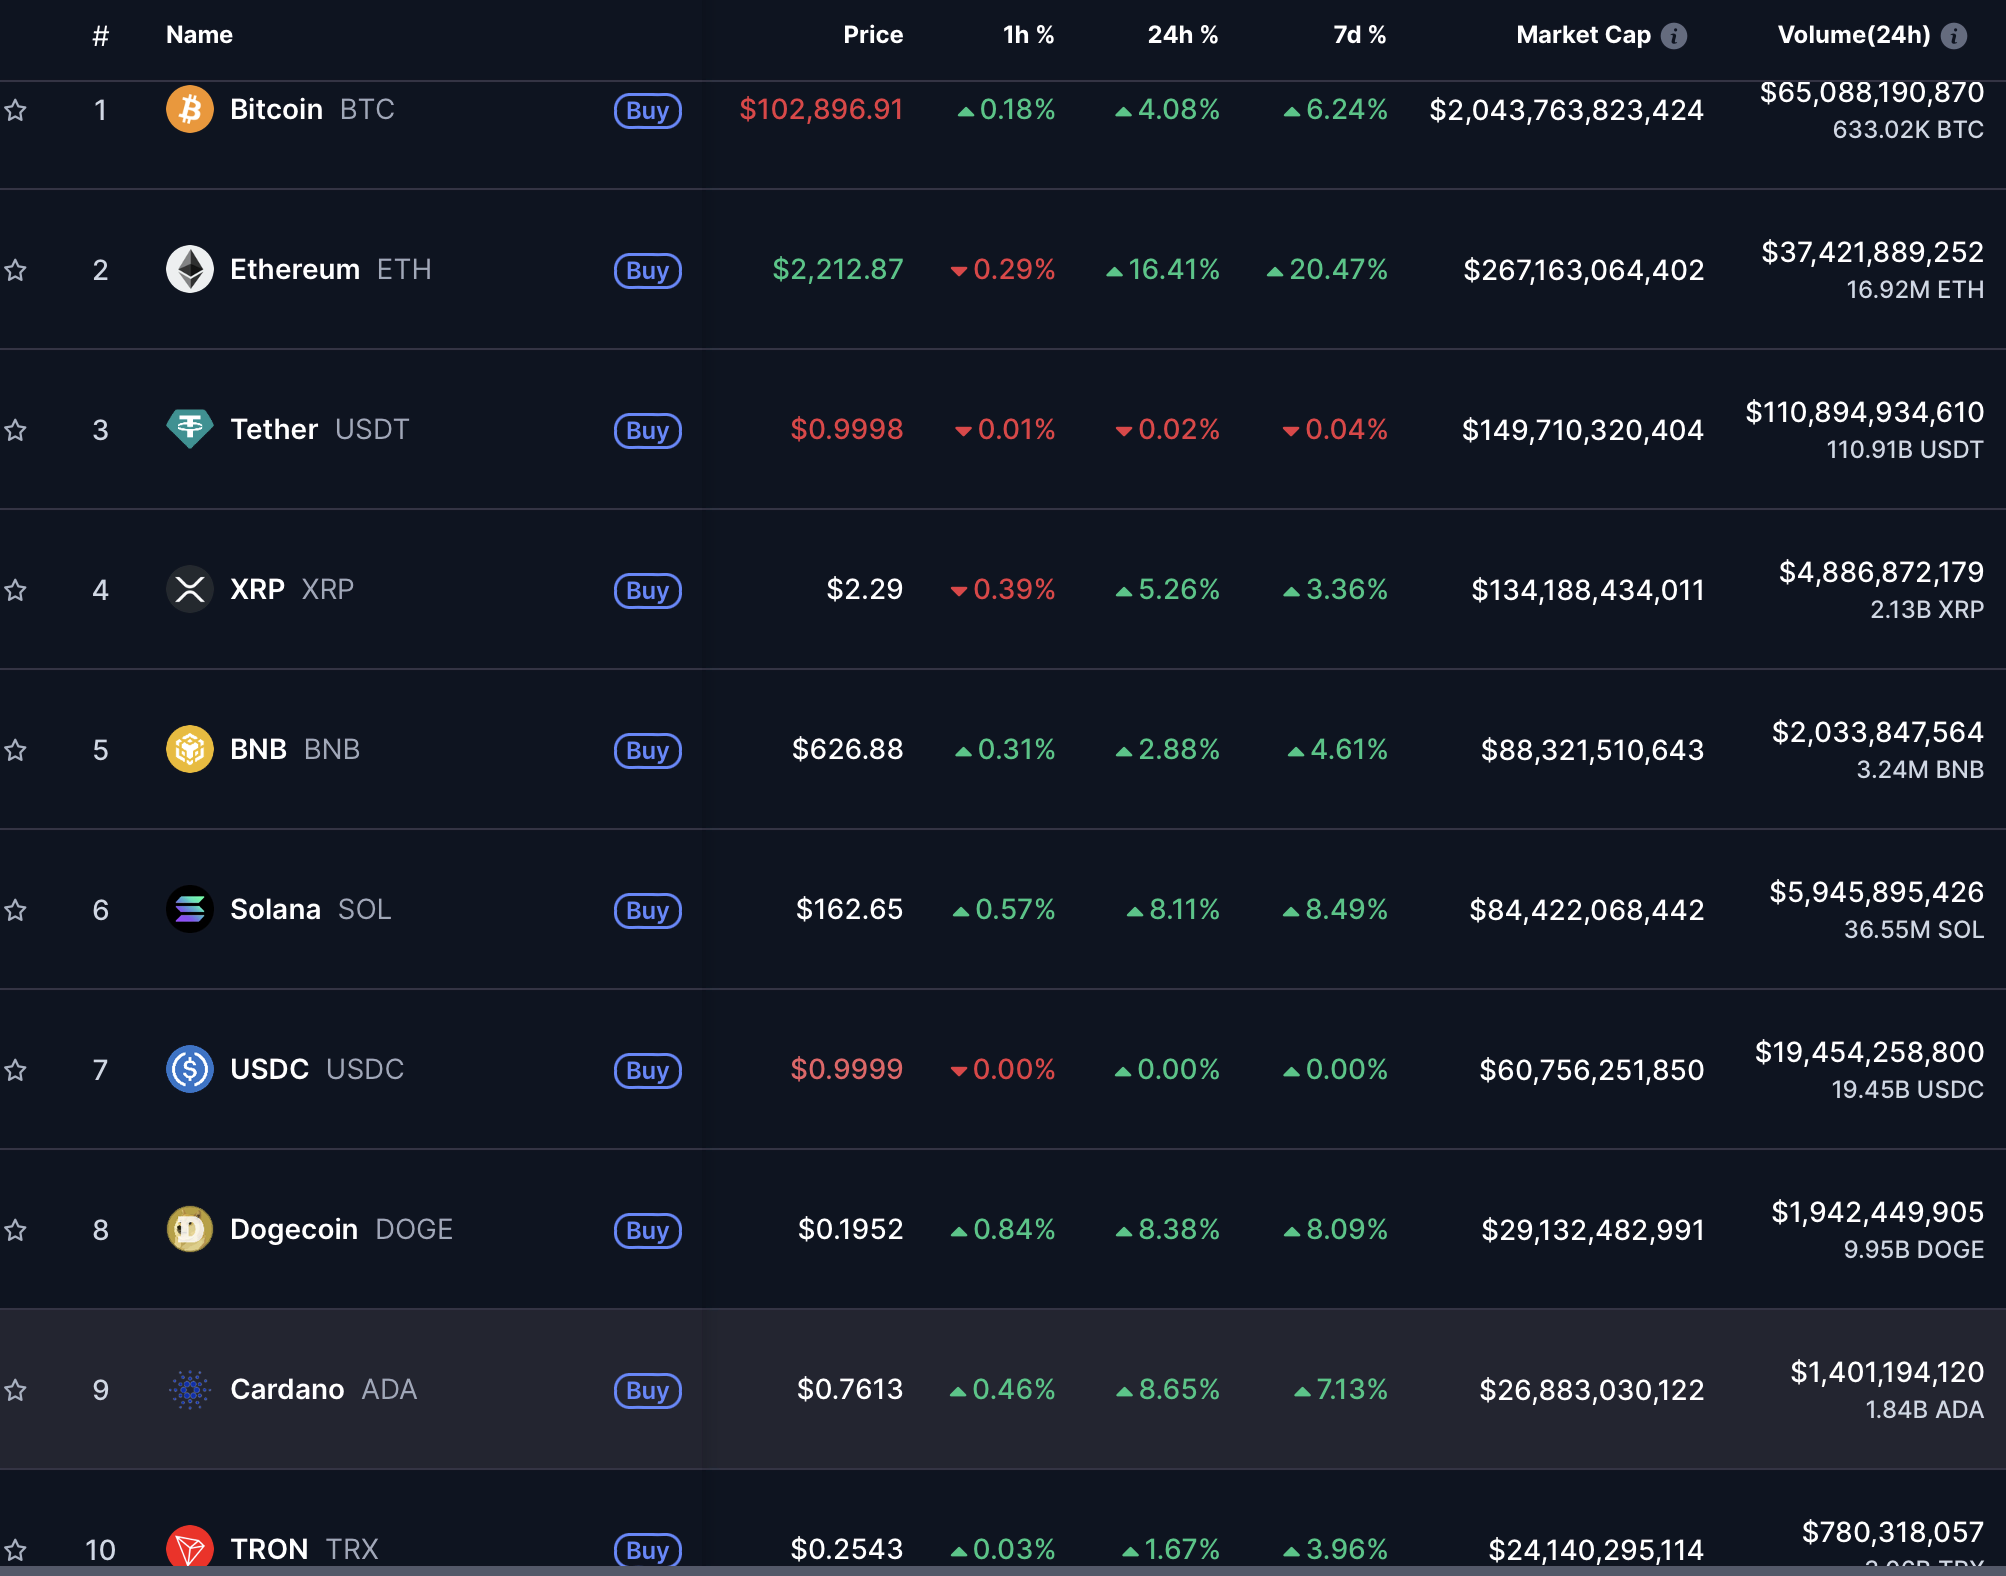Click the Cardano logo icon

(189, 1389)
